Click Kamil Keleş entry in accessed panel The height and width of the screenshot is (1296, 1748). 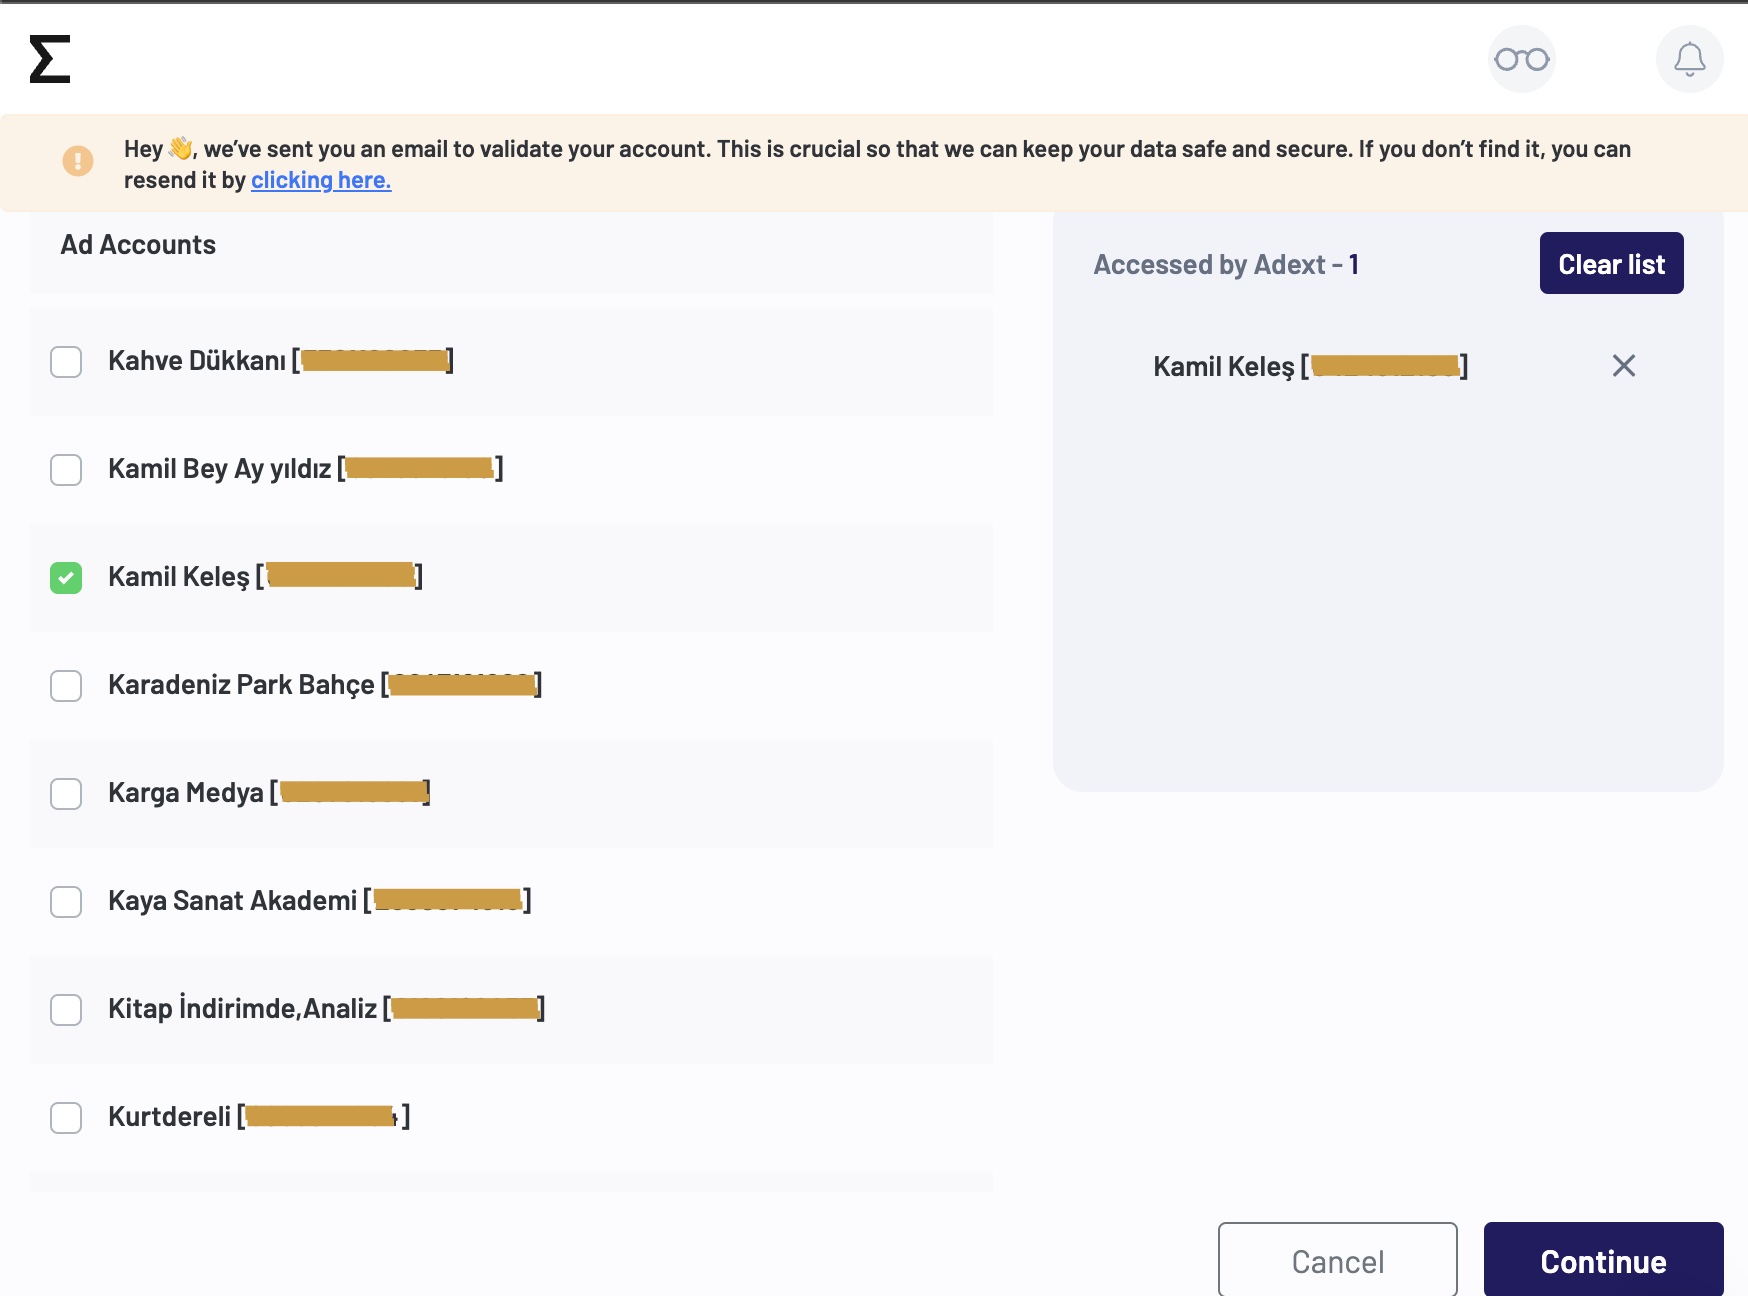pos(1310,366)
